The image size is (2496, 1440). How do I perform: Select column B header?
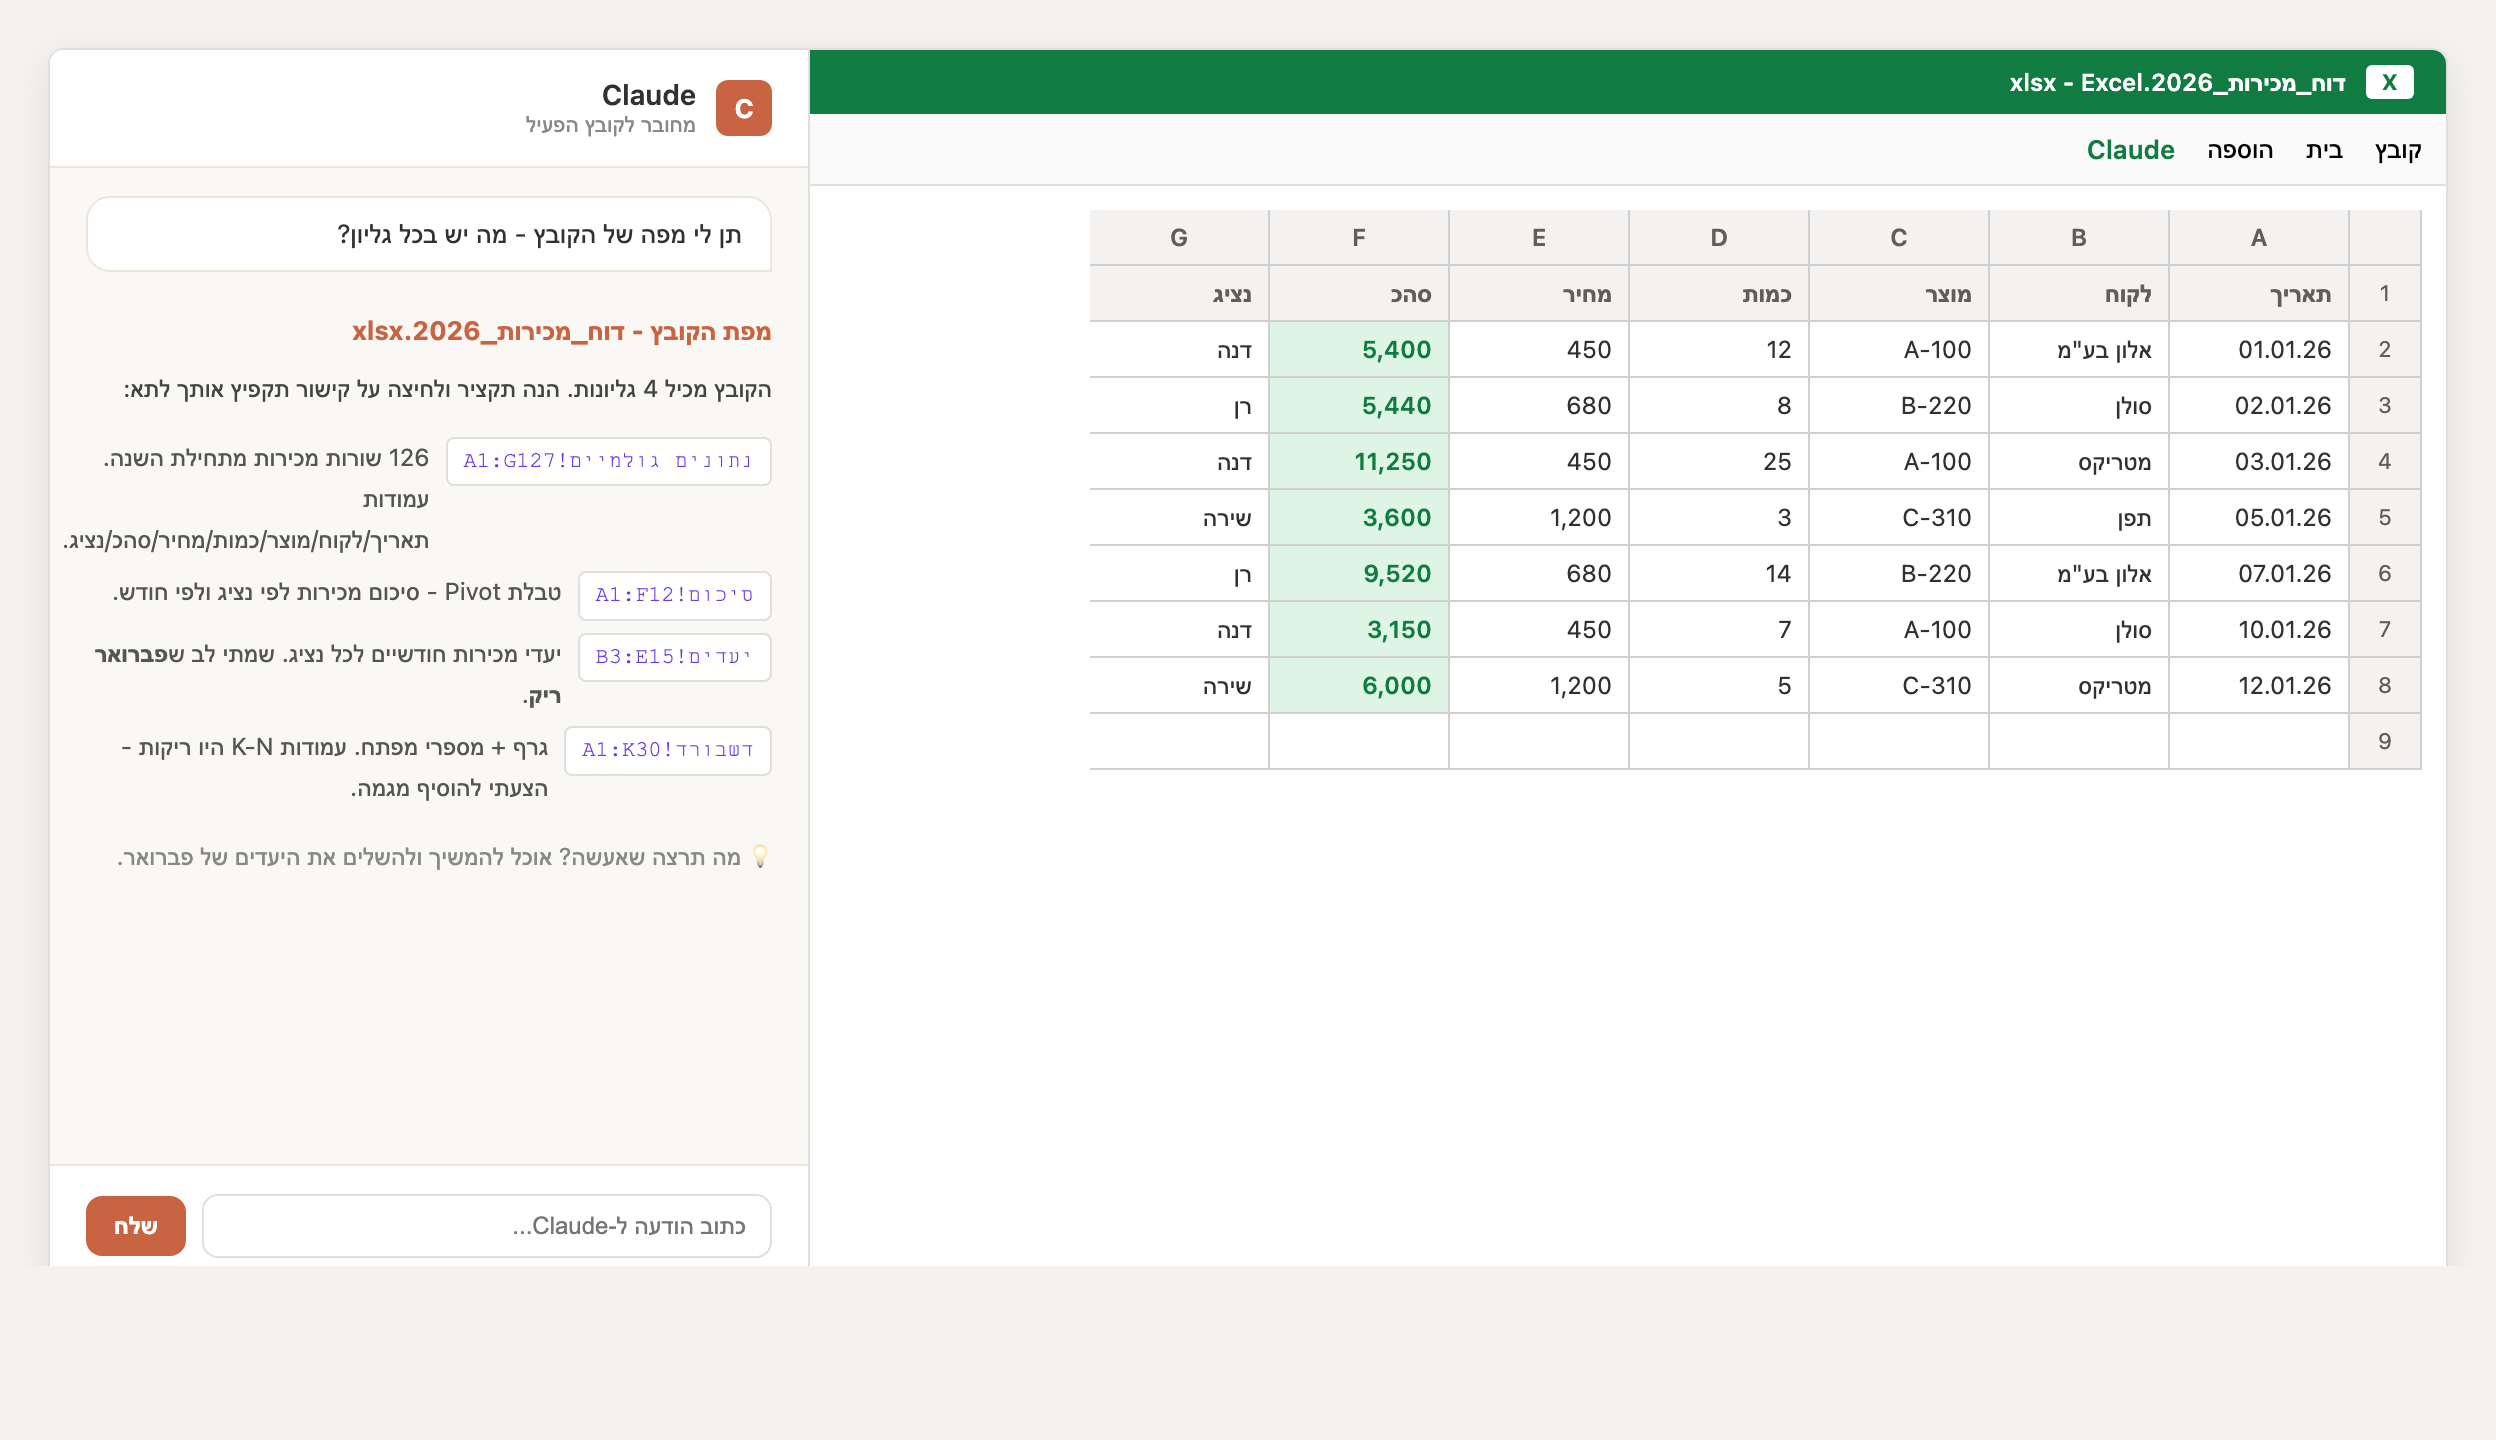(x=2078, y=237)
